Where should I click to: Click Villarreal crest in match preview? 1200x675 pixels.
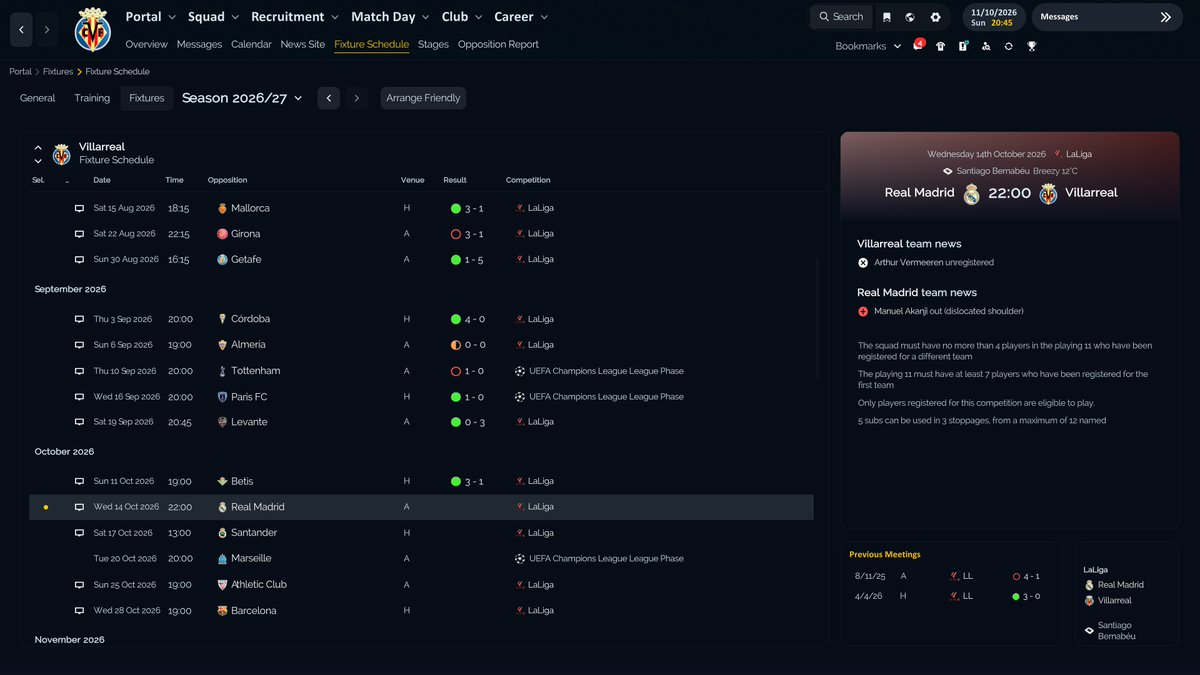[x=1048, y=194]
